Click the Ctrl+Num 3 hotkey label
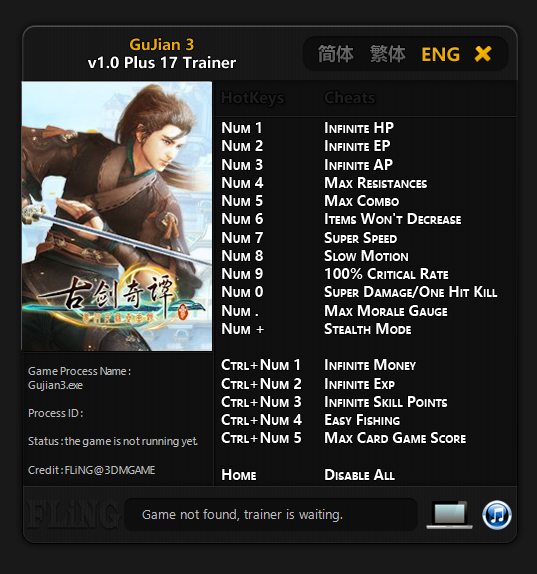Image resolution: width=537 pixels, height=574 pixels. (261, 402)
